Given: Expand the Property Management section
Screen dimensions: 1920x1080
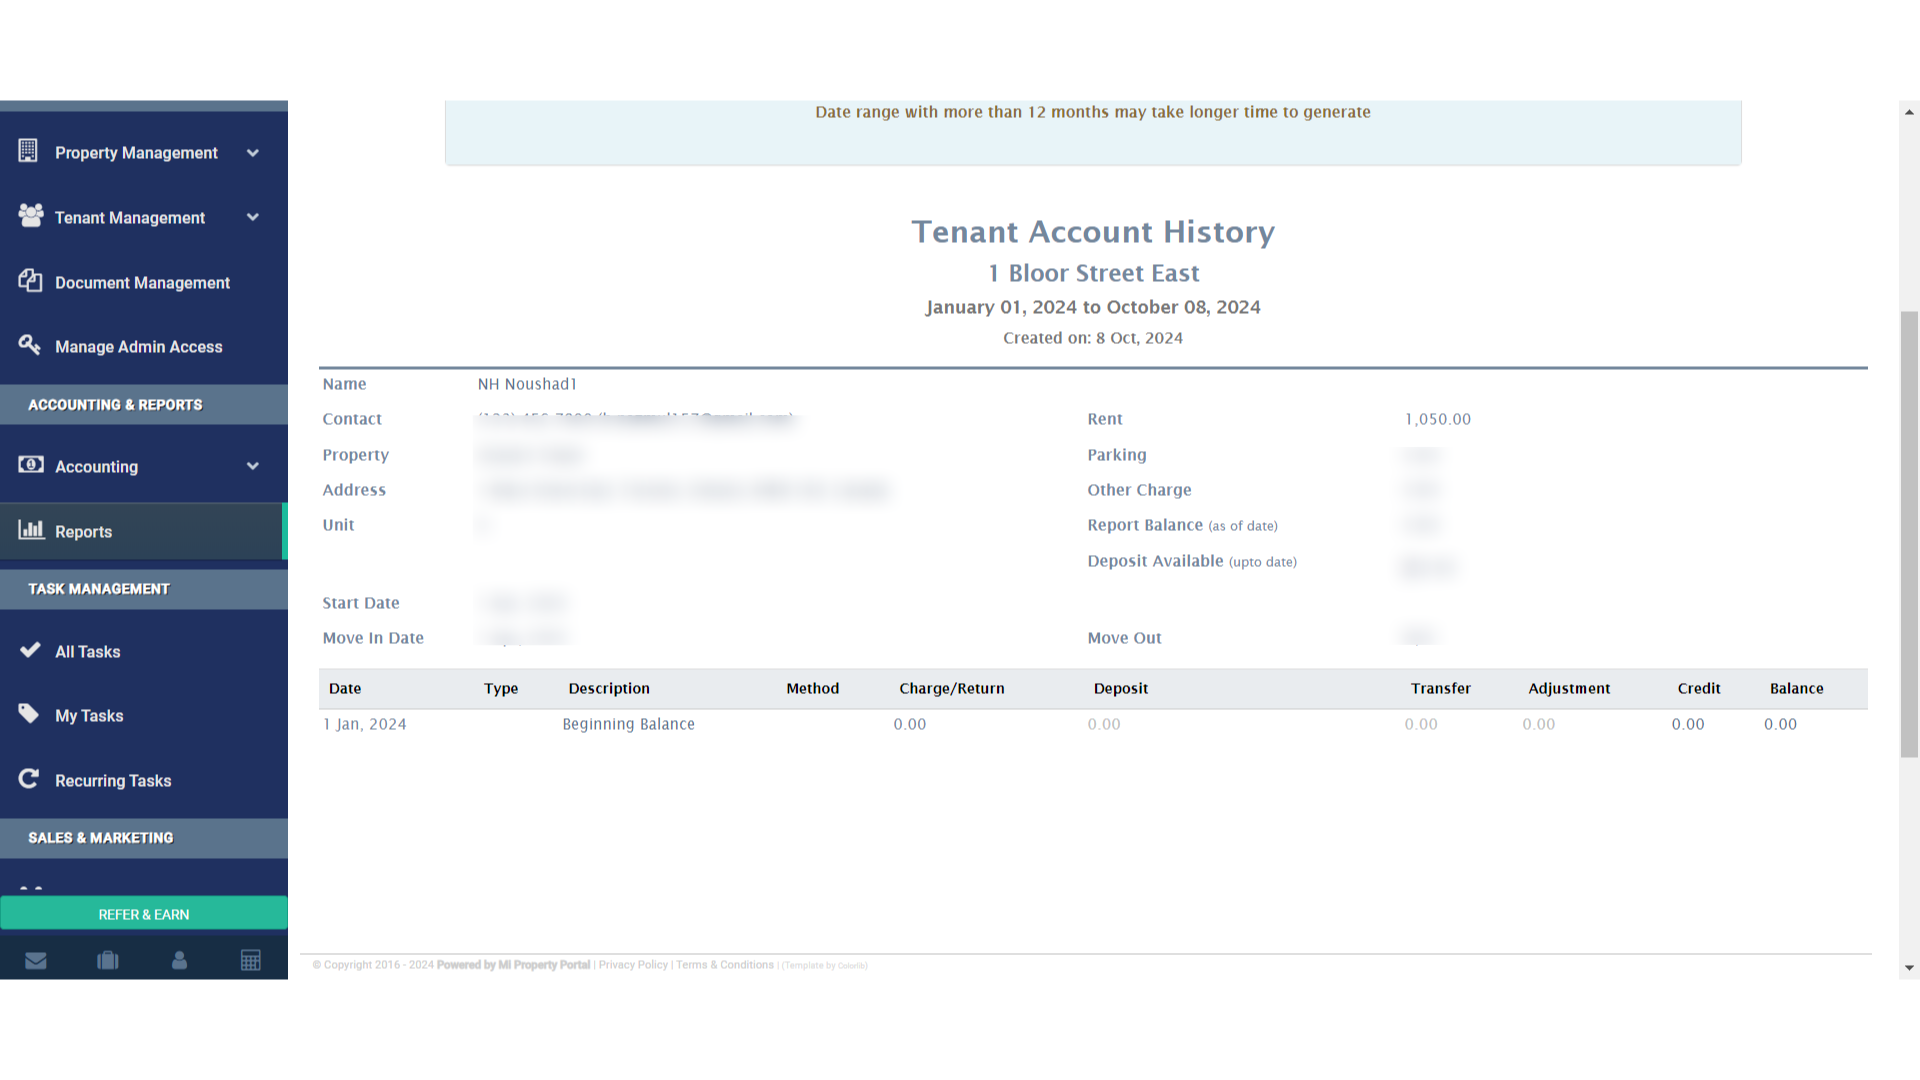Looking at the screenshot, I should [x=253, y=152].
